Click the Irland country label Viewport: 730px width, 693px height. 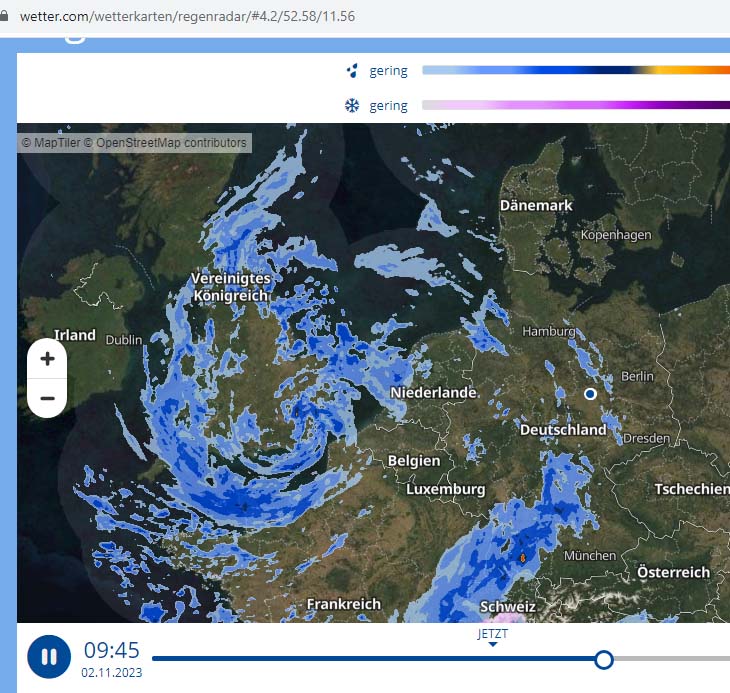coord(74,335)
